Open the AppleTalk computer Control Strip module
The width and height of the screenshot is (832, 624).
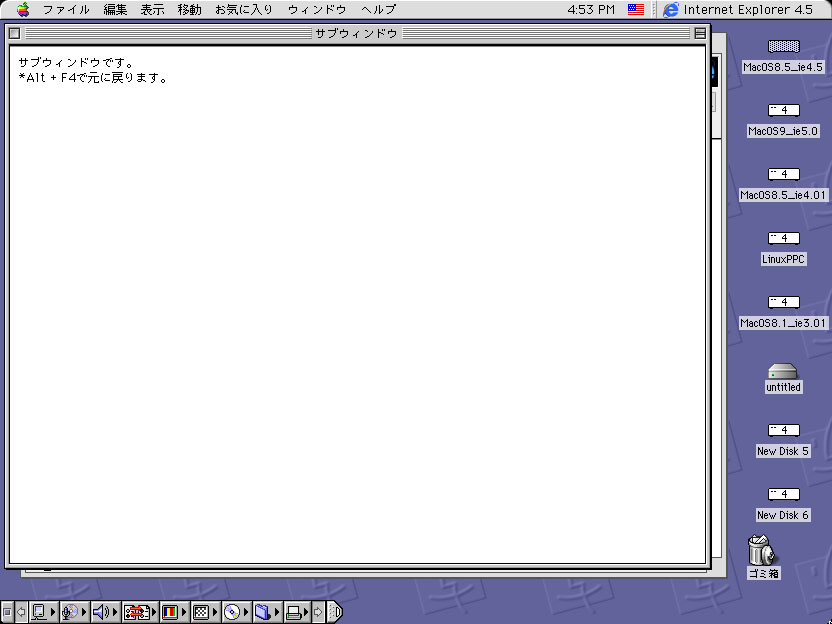tap(44, 612)
